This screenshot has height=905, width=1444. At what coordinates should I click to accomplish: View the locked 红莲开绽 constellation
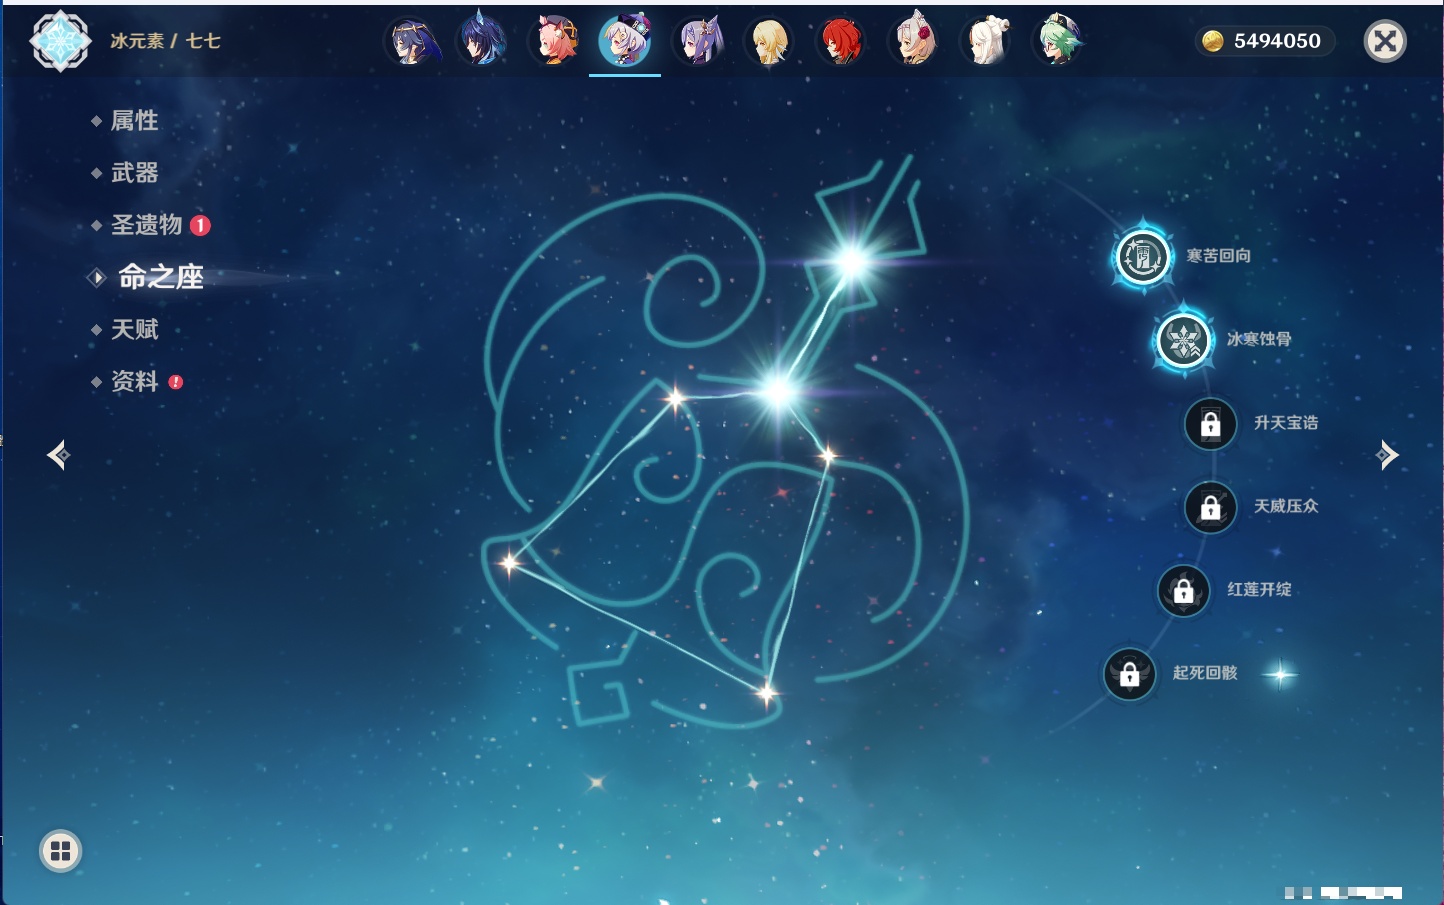[1183, 590]
